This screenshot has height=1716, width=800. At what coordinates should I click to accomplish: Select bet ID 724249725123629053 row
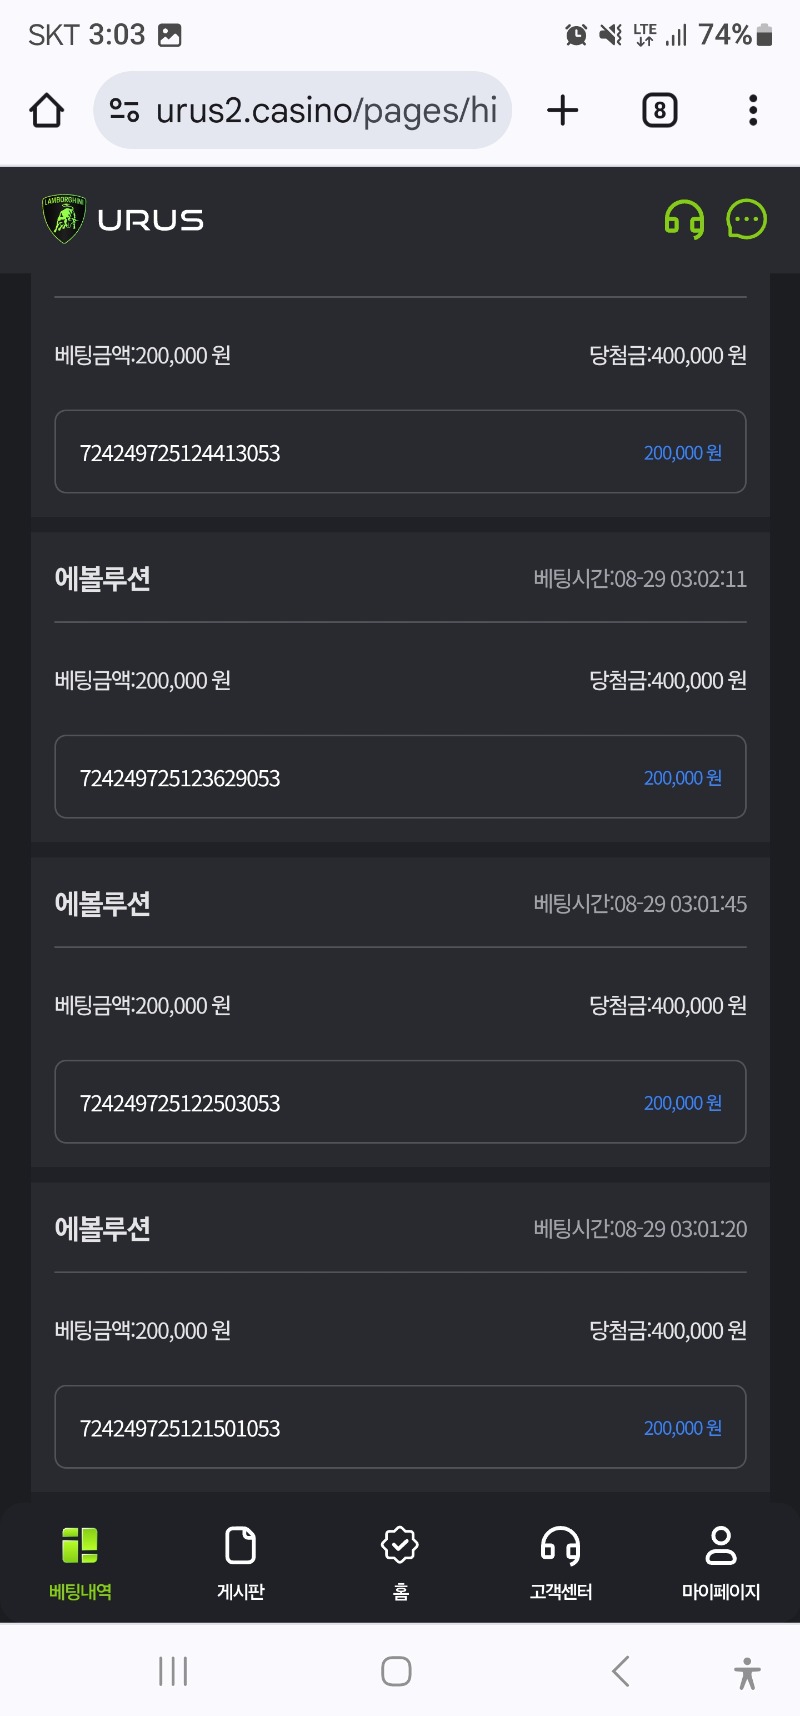[x=400, y=777]
